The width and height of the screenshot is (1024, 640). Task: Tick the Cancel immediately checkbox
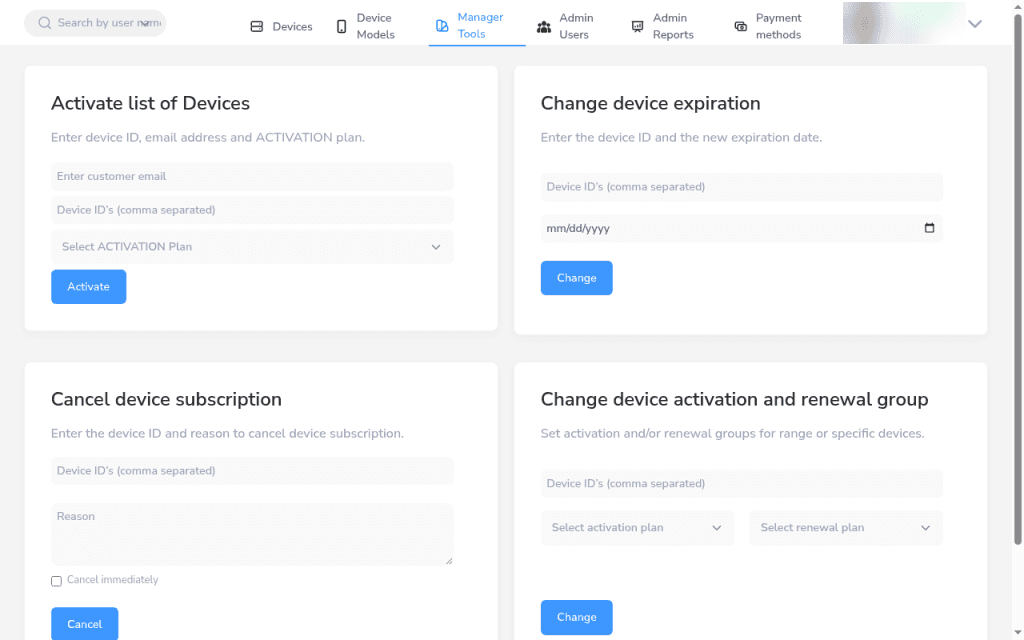click(57, 581)
